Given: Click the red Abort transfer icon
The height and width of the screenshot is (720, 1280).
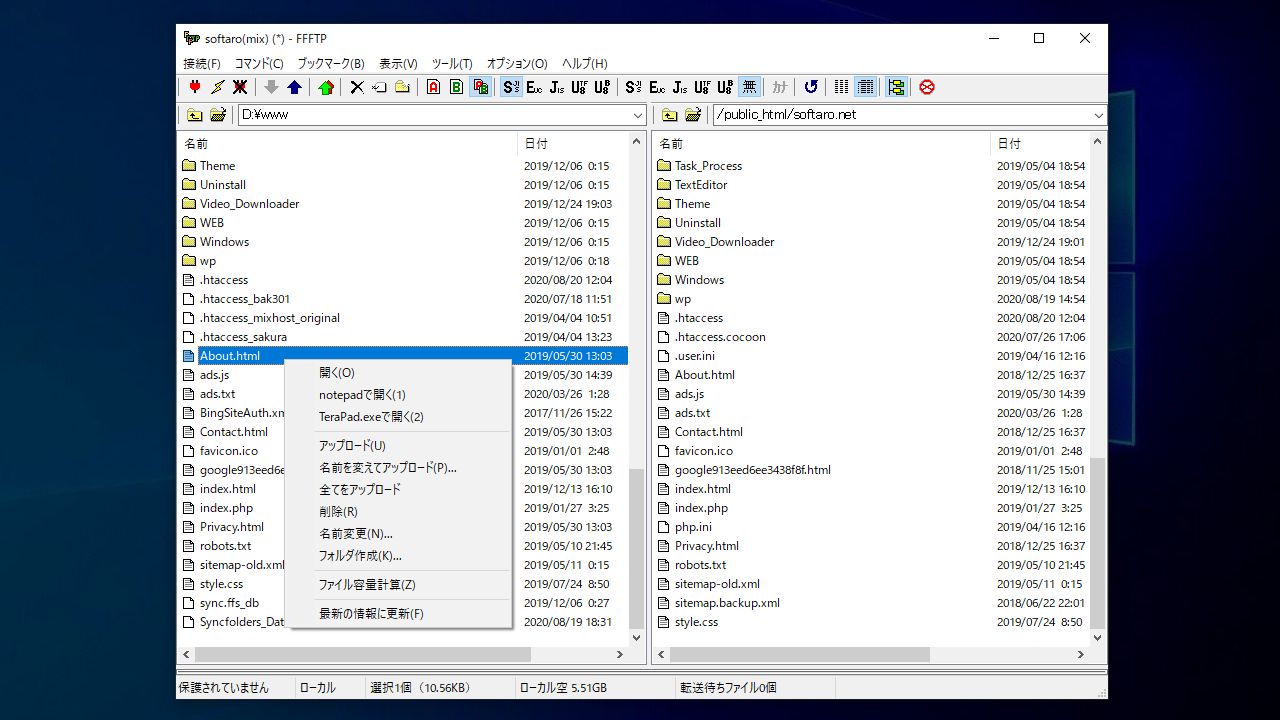Looking at the screenshot, I should tap(927, 87).
